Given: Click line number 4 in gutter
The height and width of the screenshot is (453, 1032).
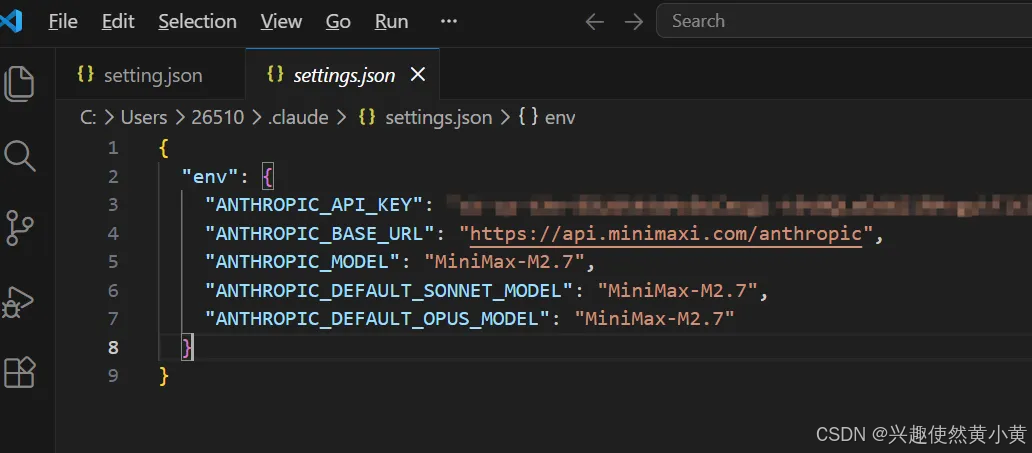Looking at the screenshot, I should click(x=113, y=234).
